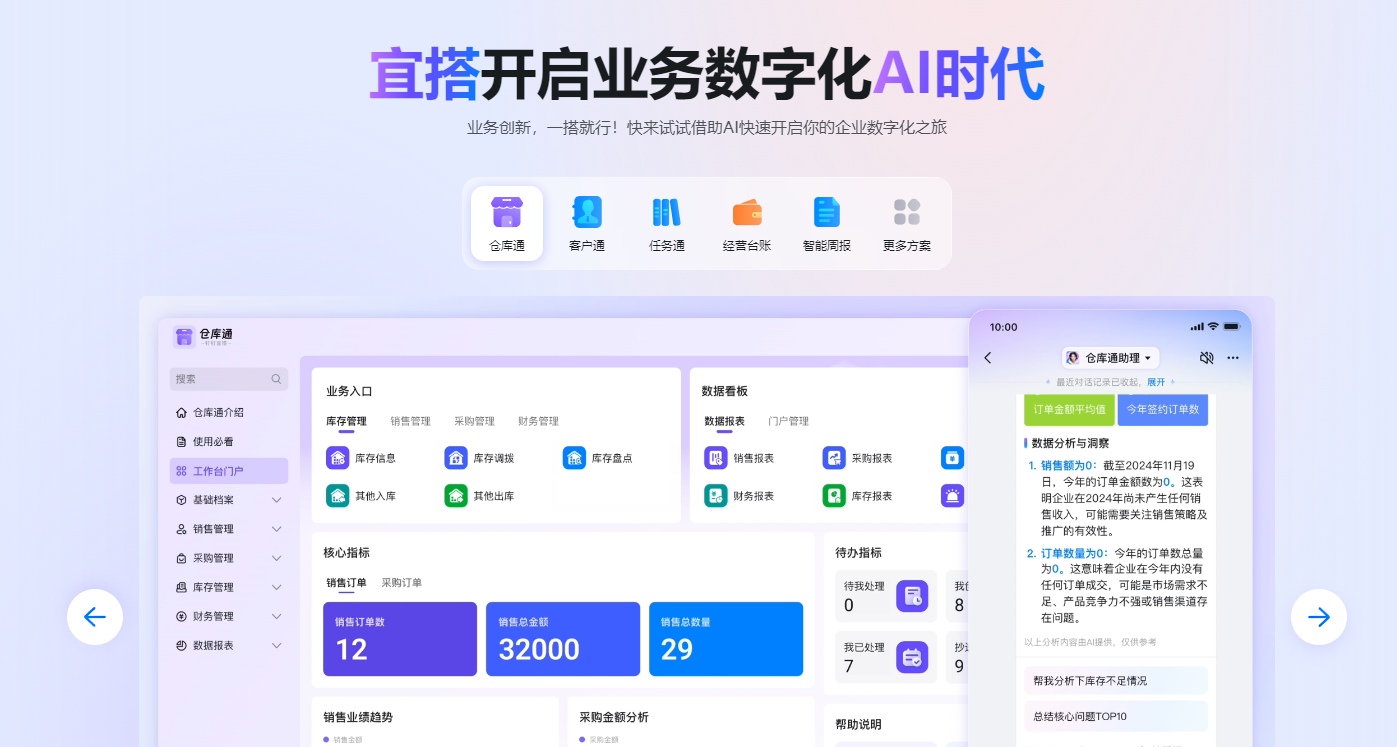Click the 销售订单数 12 card

(400, 639)
